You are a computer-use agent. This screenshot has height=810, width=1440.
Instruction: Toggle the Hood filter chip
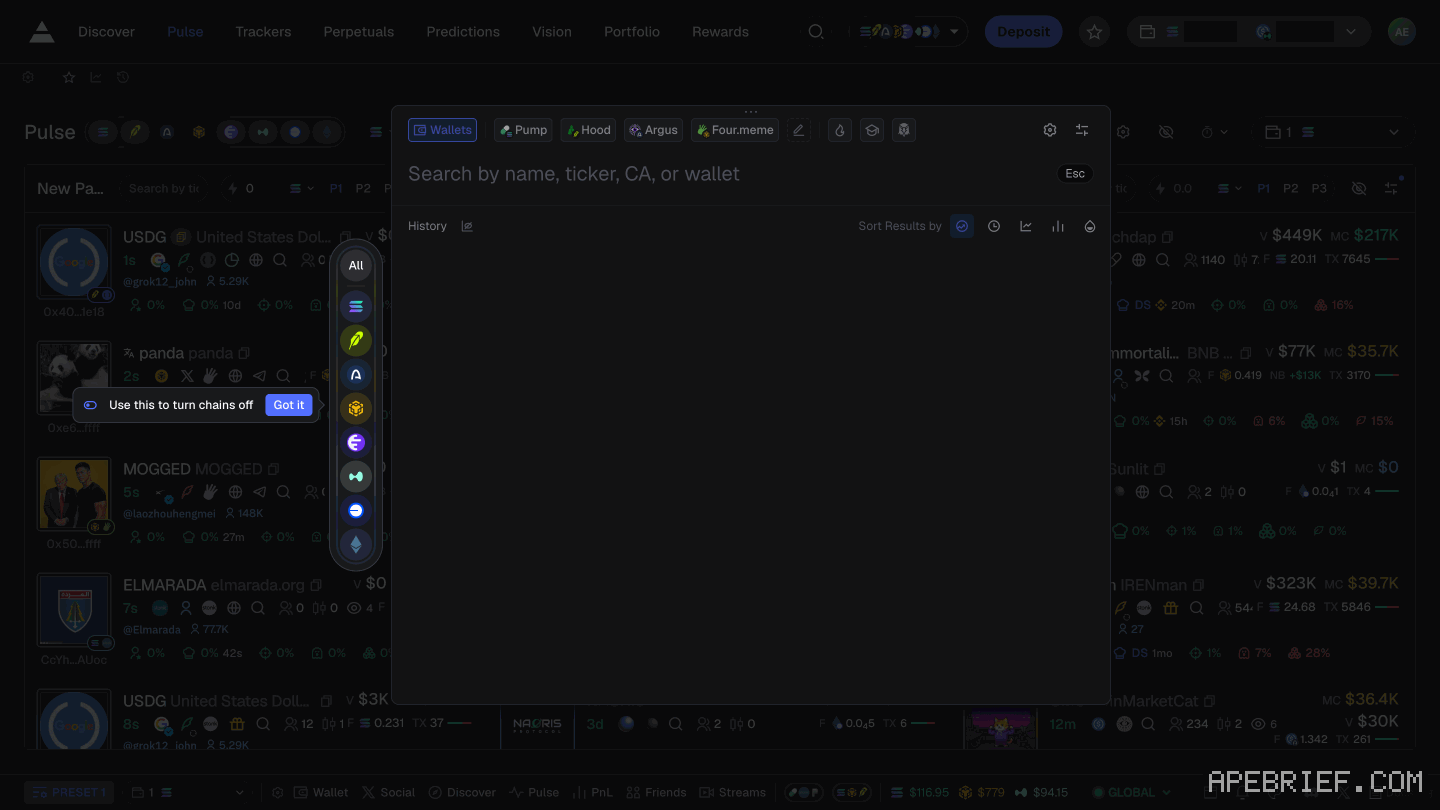(588, 130)
